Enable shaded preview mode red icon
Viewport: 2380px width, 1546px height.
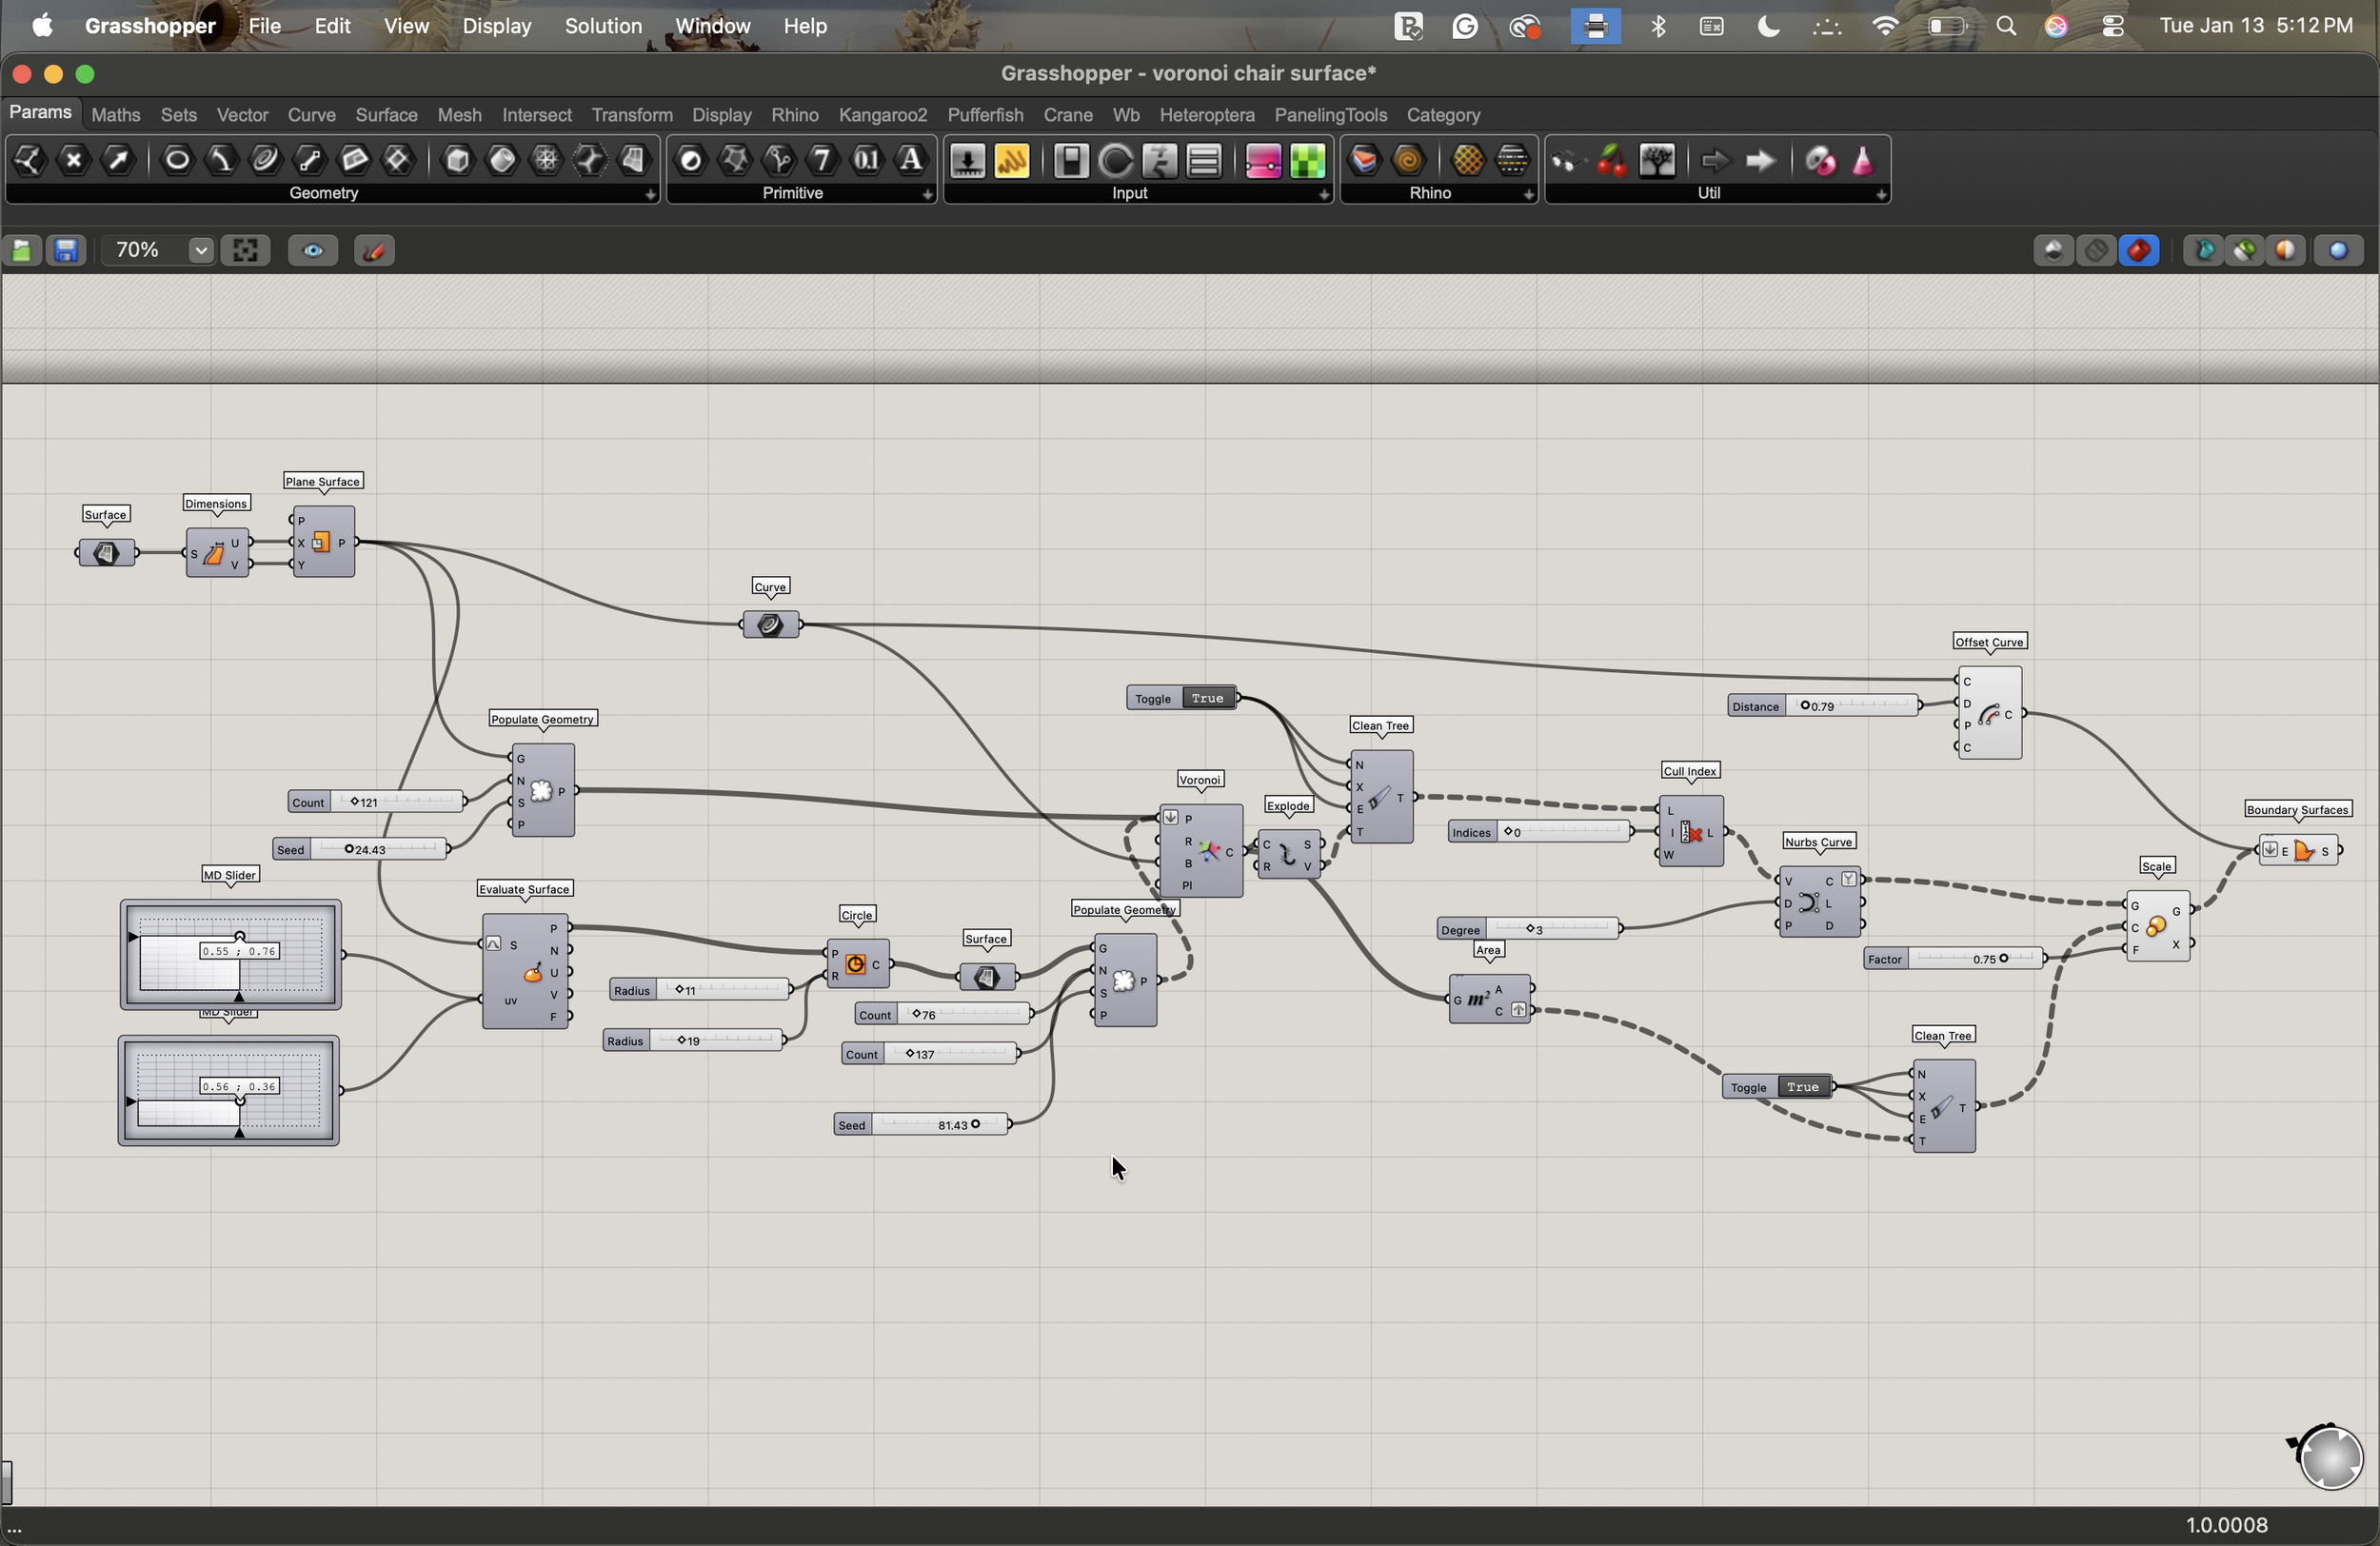click(2139, 250)
